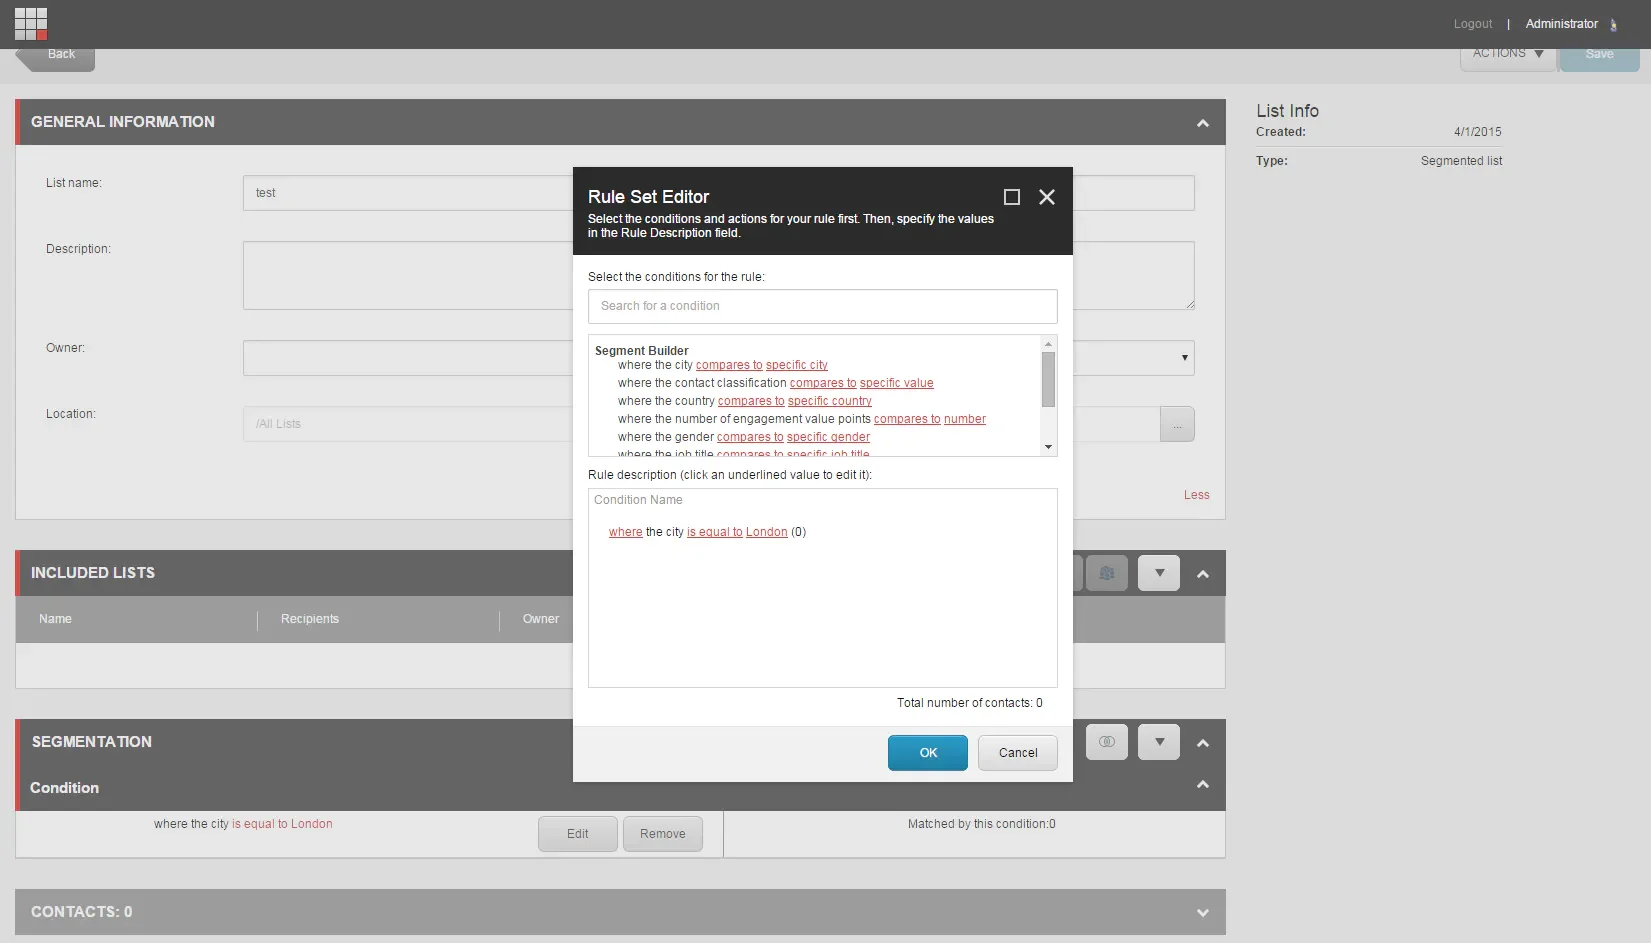Click the intersection icon in the Segmentation toolbar
1651x943 pixels.
(x=1106, y=742)
